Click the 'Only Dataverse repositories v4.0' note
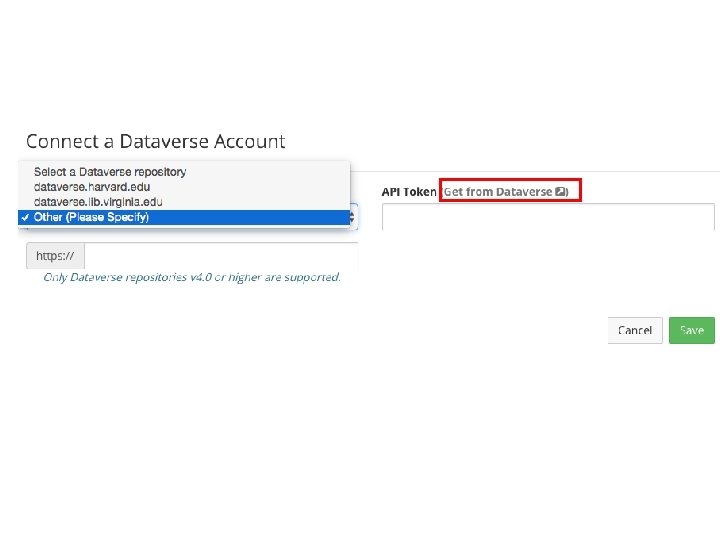 click(x=192, y=277)
